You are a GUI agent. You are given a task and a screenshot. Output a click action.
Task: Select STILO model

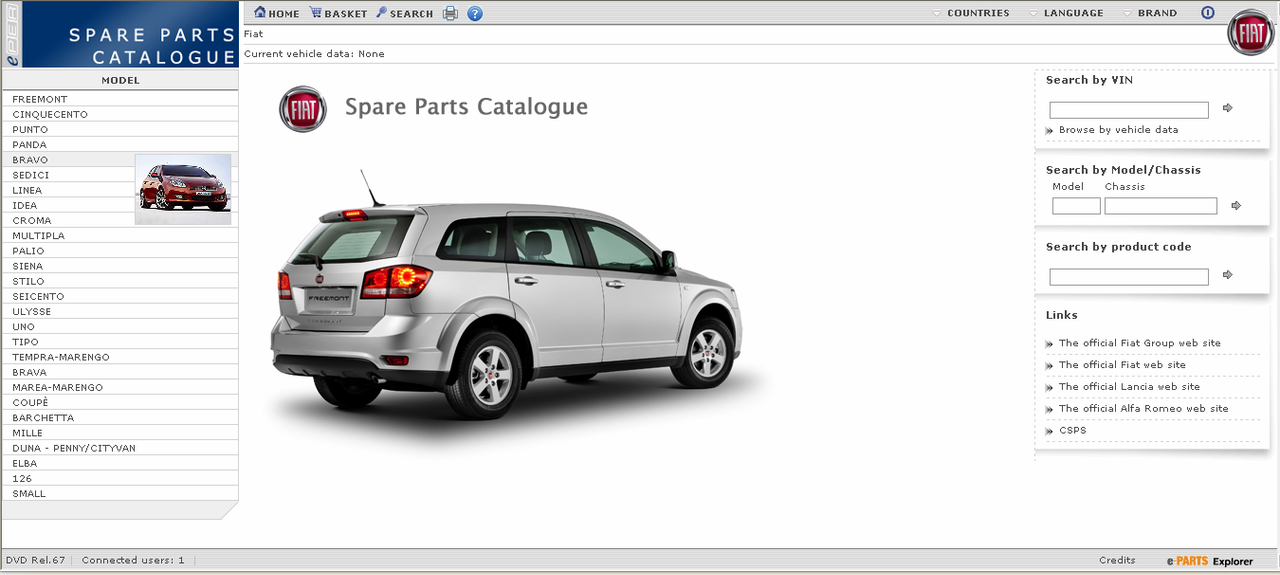pyautogui.click(x=119, y=281)
